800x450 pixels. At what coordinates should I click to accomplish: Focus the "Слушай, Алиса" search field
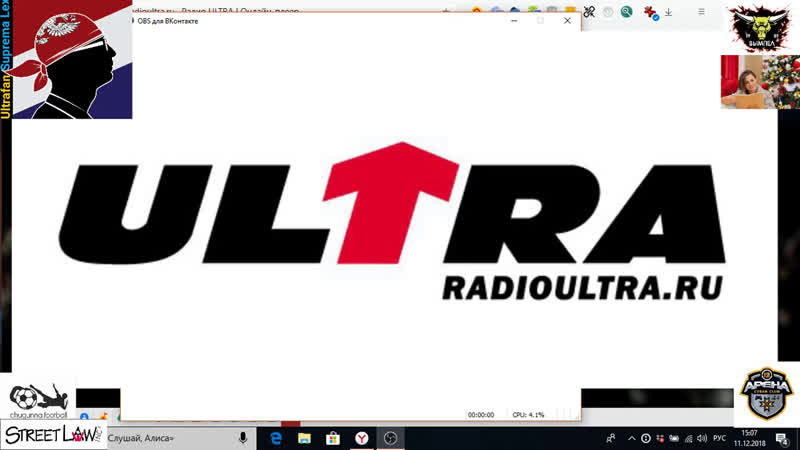[x=181, y=438]
